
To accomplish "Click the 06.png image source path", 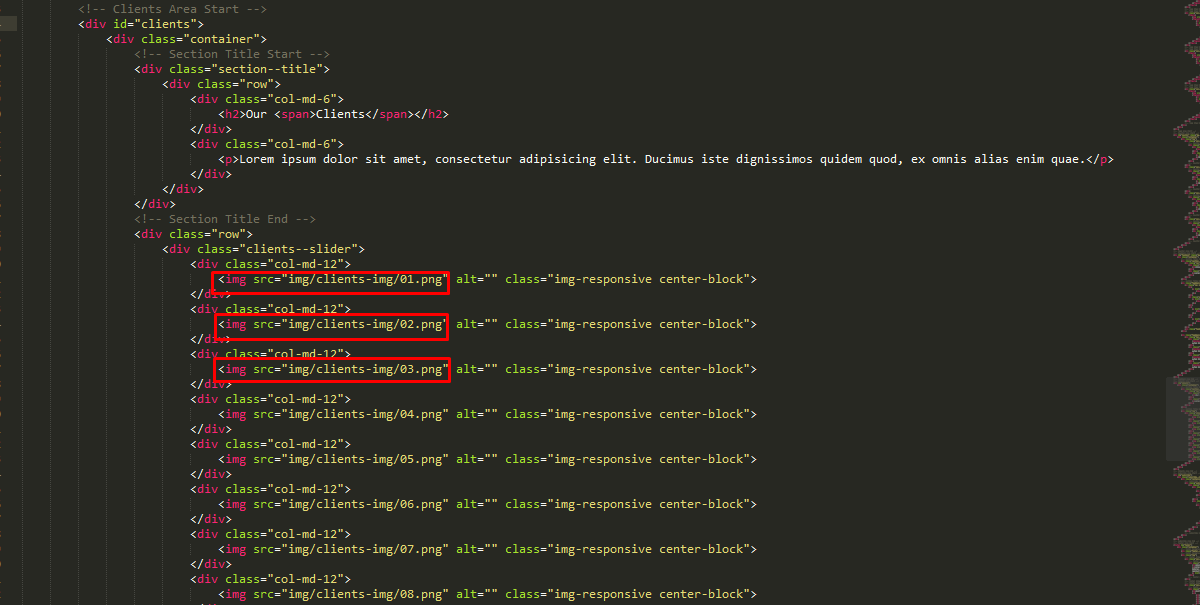I will click(365, 504).
